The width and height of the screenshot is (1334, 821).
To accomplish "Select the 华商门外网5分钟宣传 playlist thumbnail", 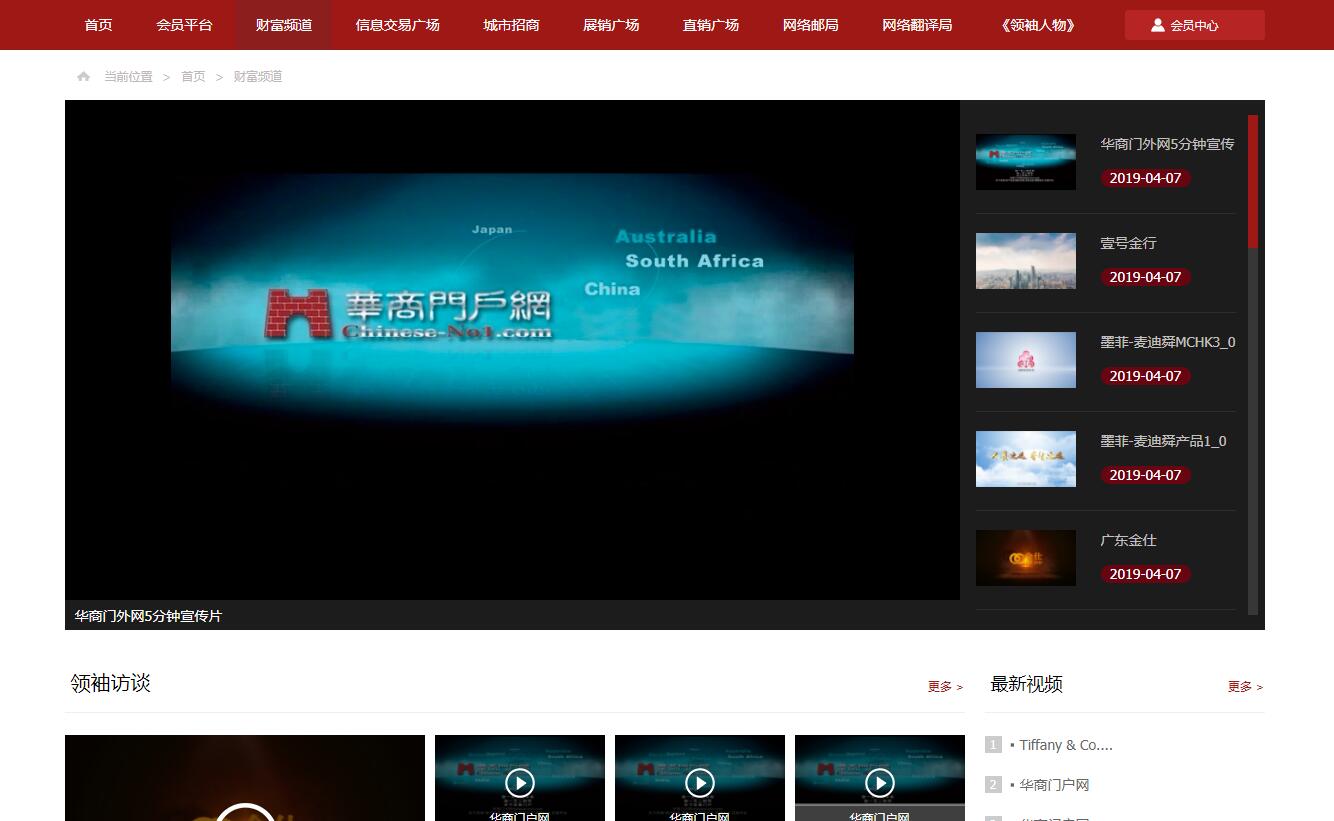I will pos(1026,162).
